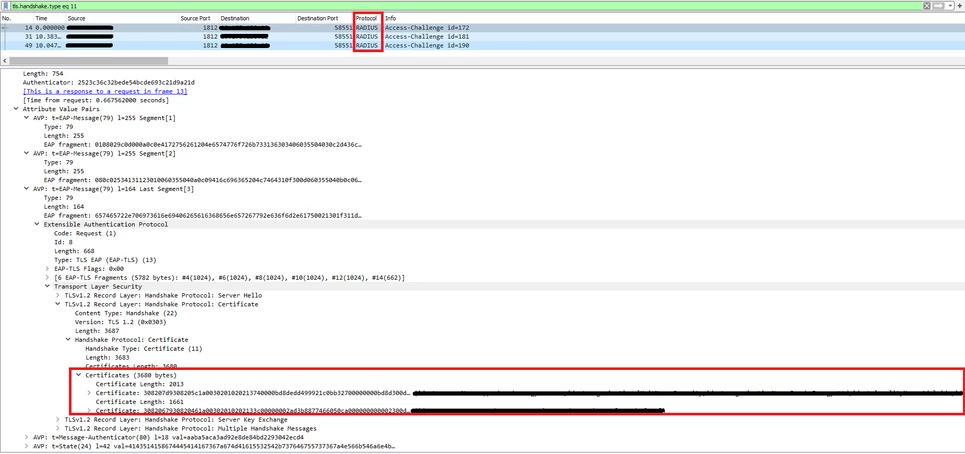Select the 'Code: Request (1)' field
Viewport: 965px width, 454px height.
coord(85,233)
